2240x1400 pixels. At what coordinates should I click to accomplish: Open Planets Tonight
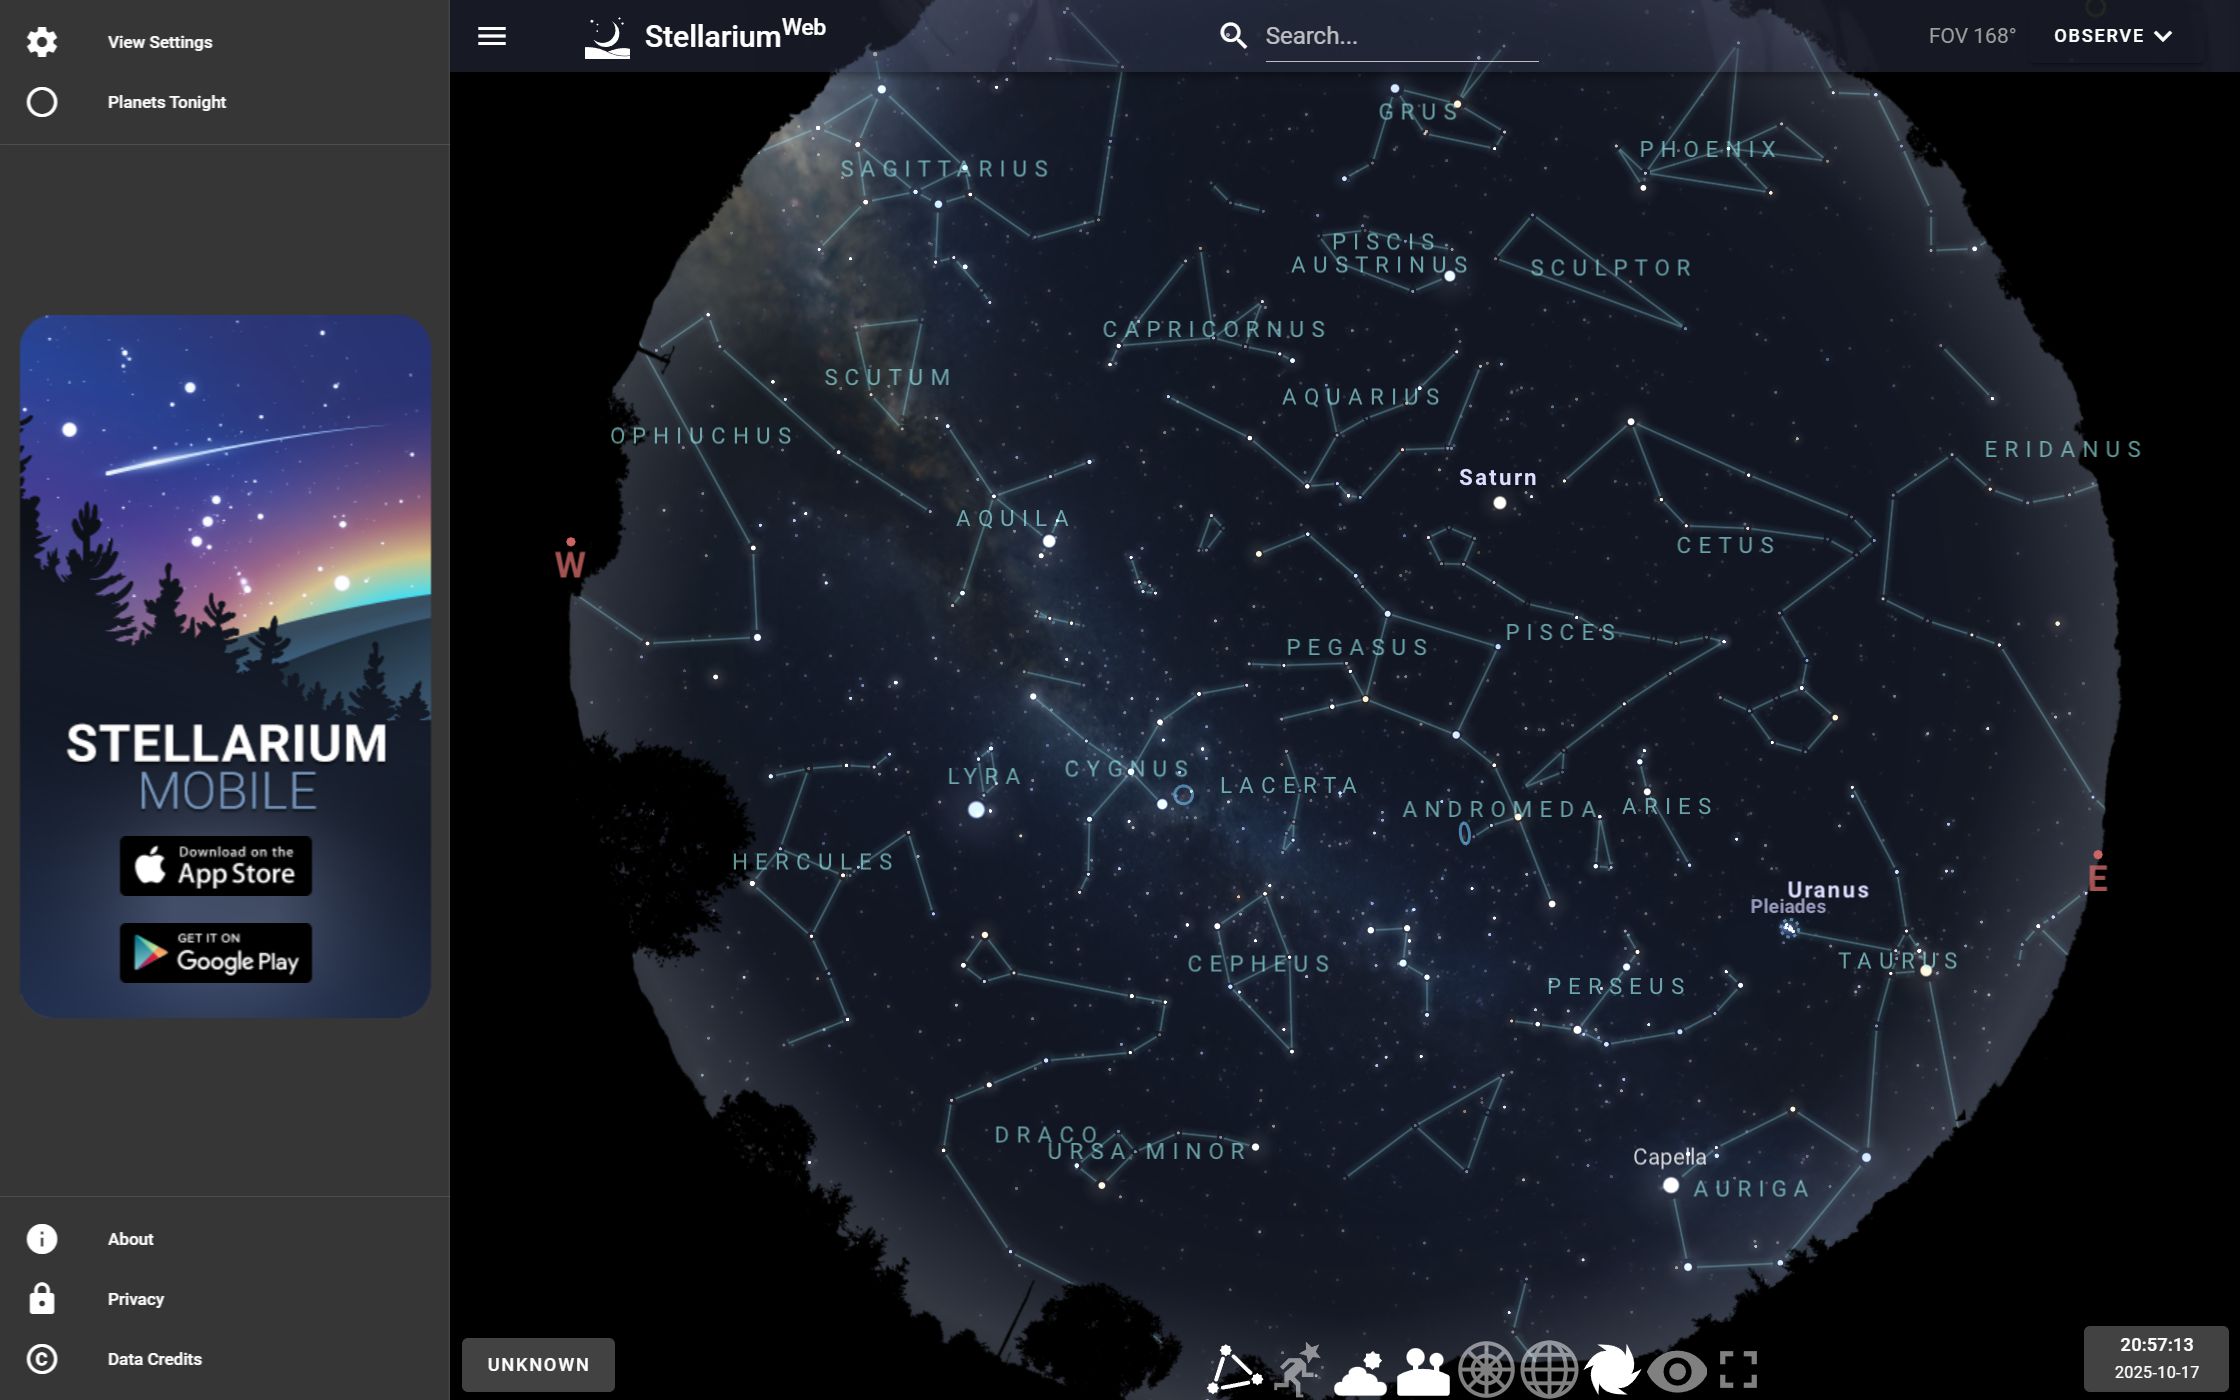coord(166,101)
